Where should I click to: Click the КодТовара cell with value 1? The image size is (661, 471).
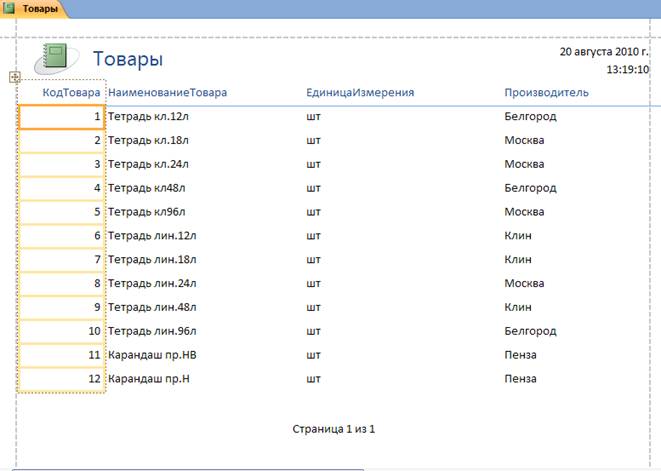(x=62, y=117)
